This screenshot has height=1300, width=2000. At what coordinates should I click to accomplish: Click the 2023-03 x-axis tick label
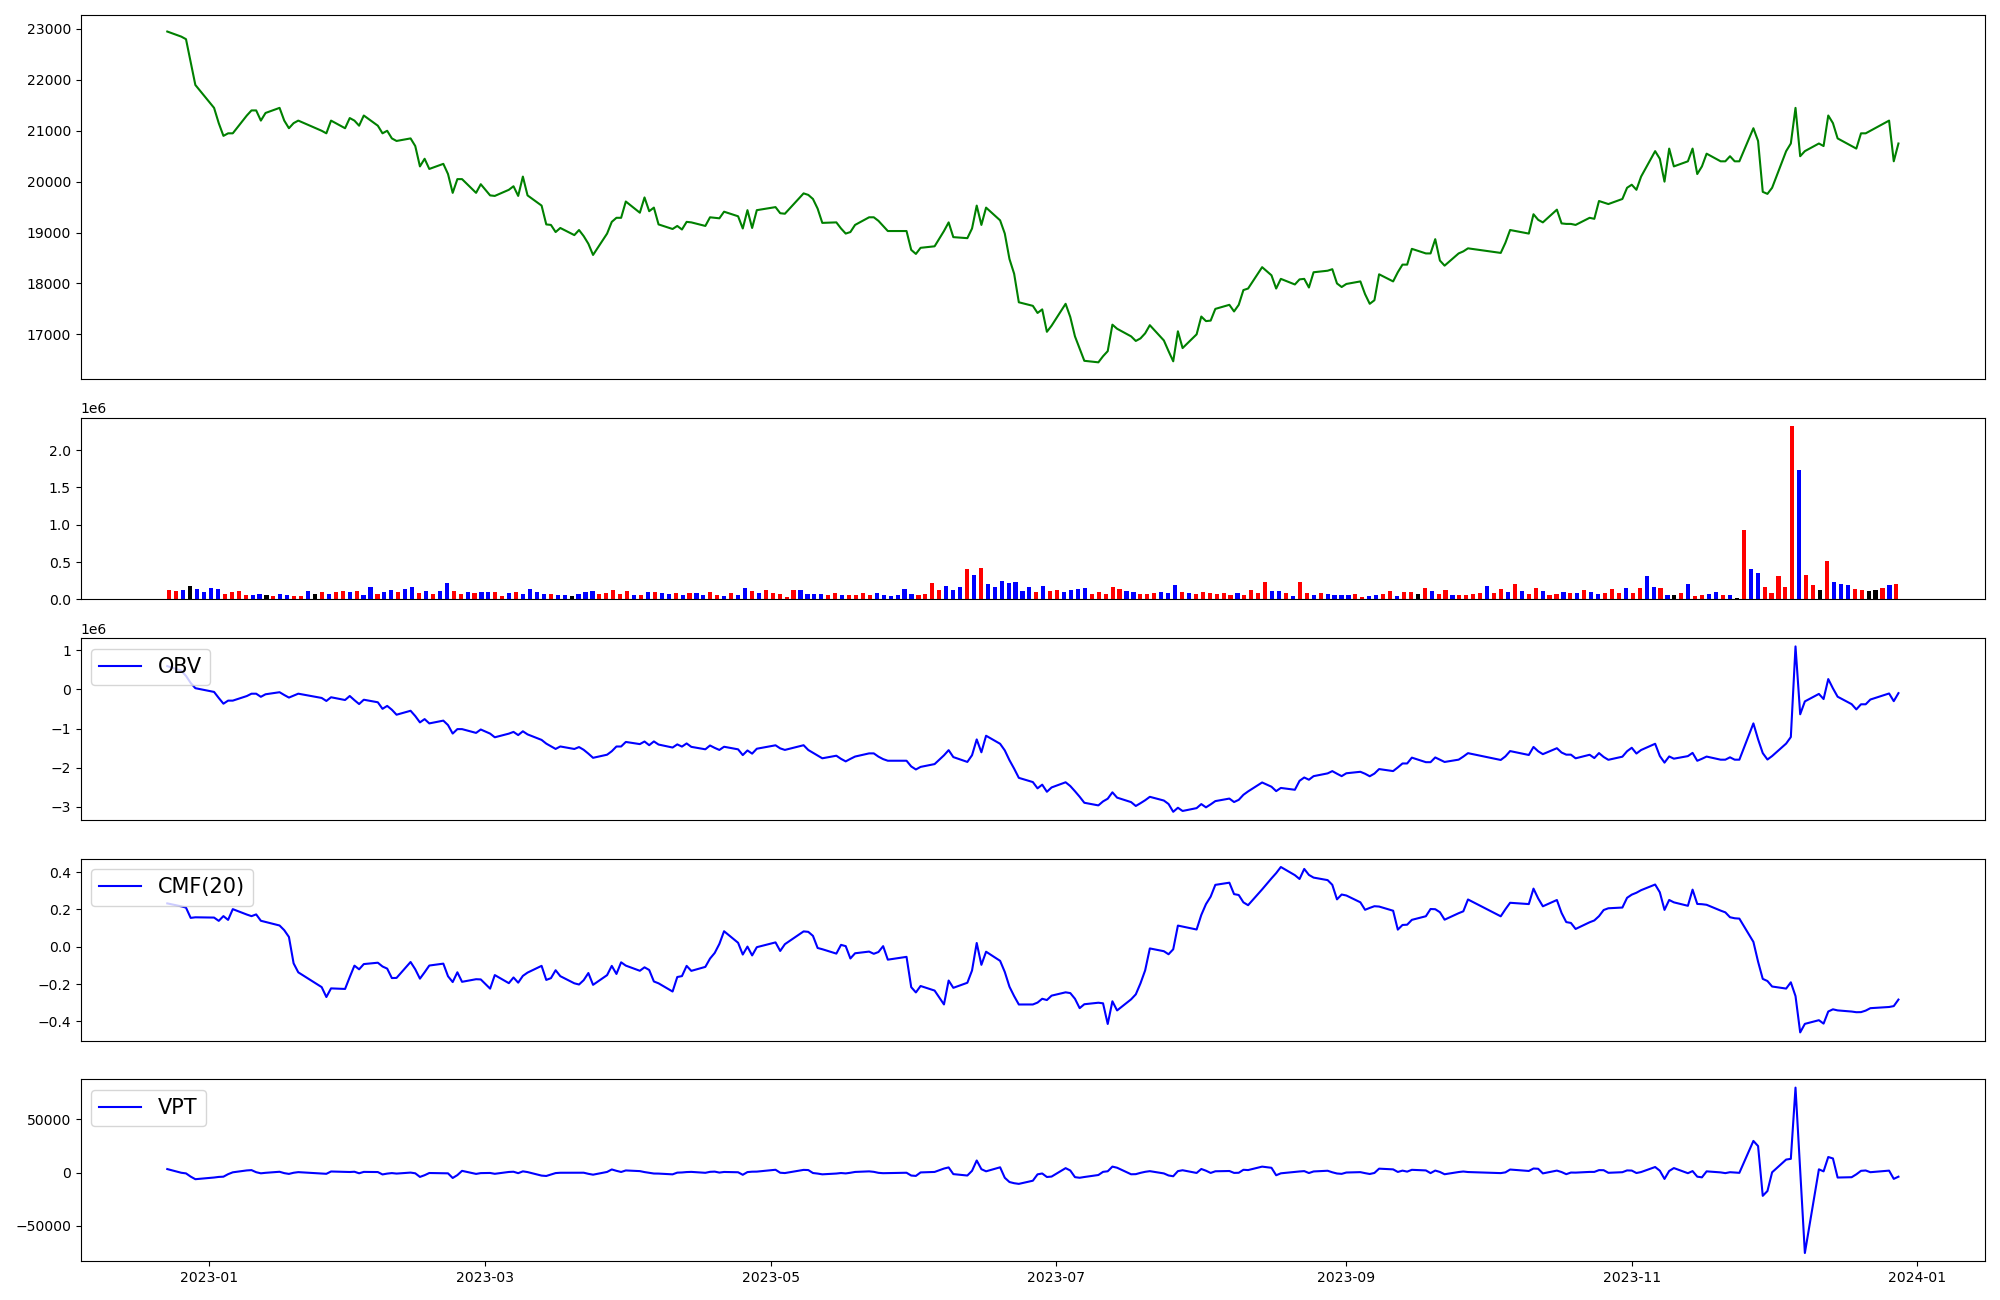[x=484, y=1277]
